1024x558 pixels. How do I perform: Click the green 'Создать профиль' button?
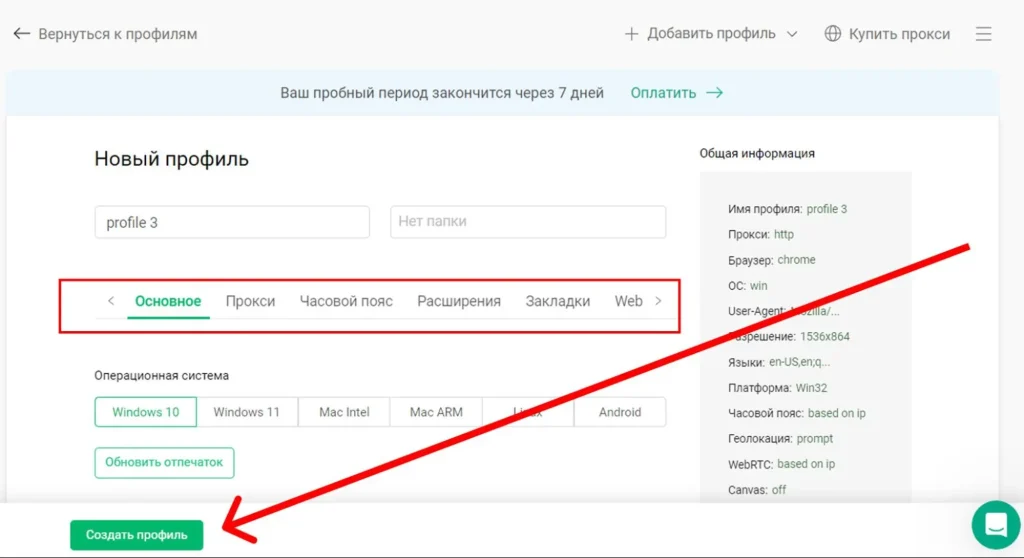point(136,535)
